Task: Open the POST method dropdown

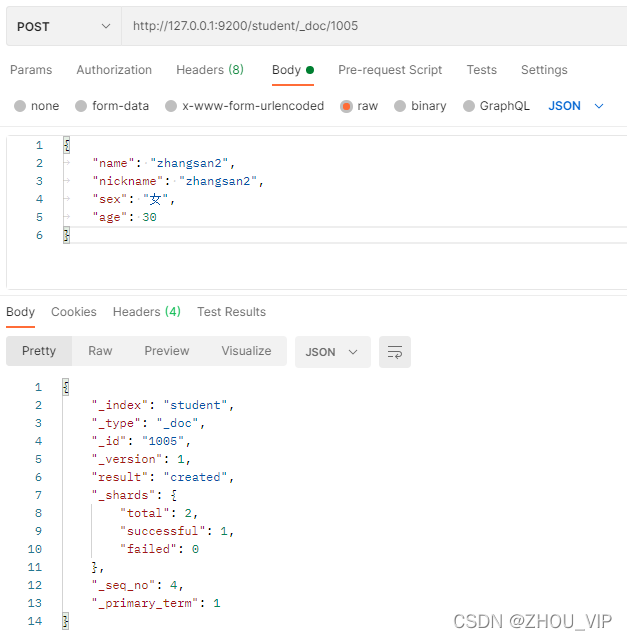Action: (64, 27)
